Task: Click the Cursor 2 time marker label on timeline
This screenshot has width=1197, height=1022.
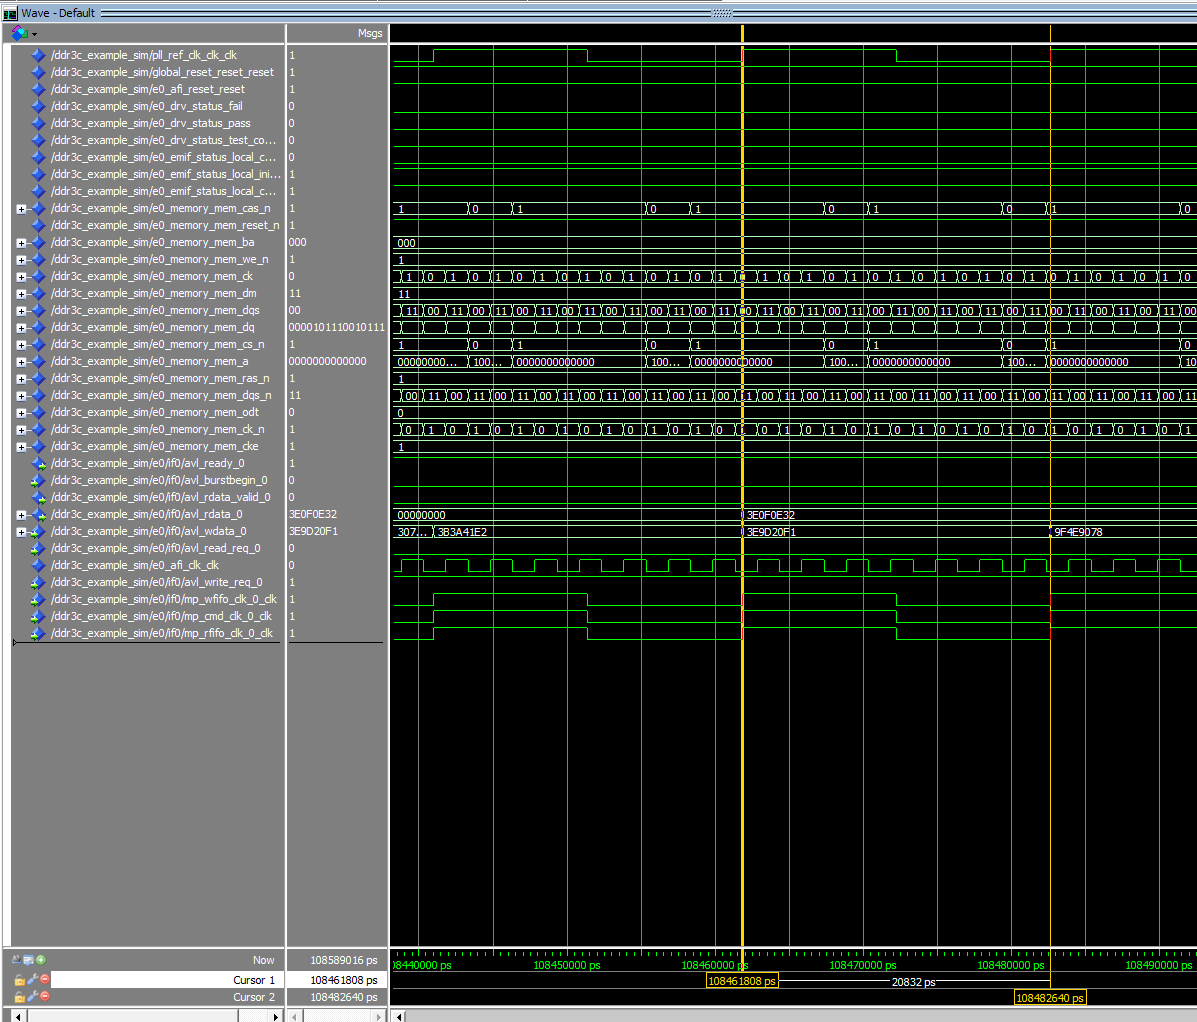Action: tap(1049, 998)
